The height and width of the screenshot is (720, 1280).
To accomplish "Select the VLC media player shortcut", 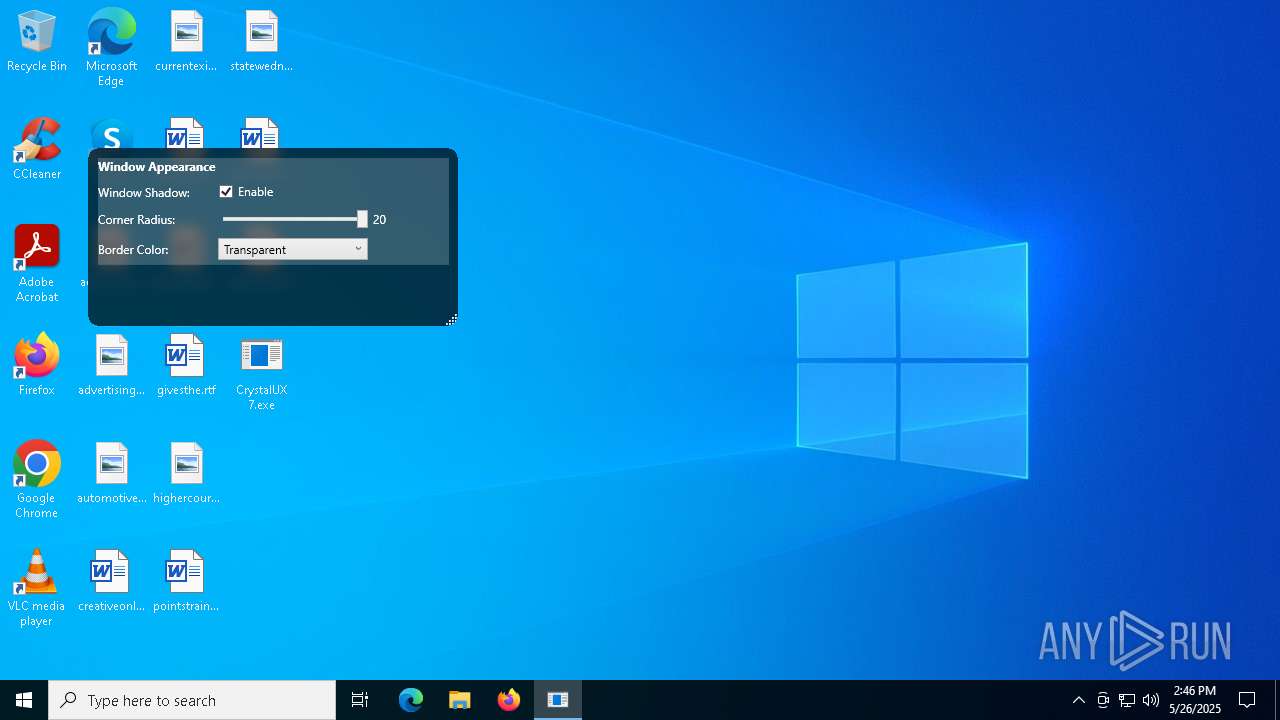I will click(x=37, y=588).
